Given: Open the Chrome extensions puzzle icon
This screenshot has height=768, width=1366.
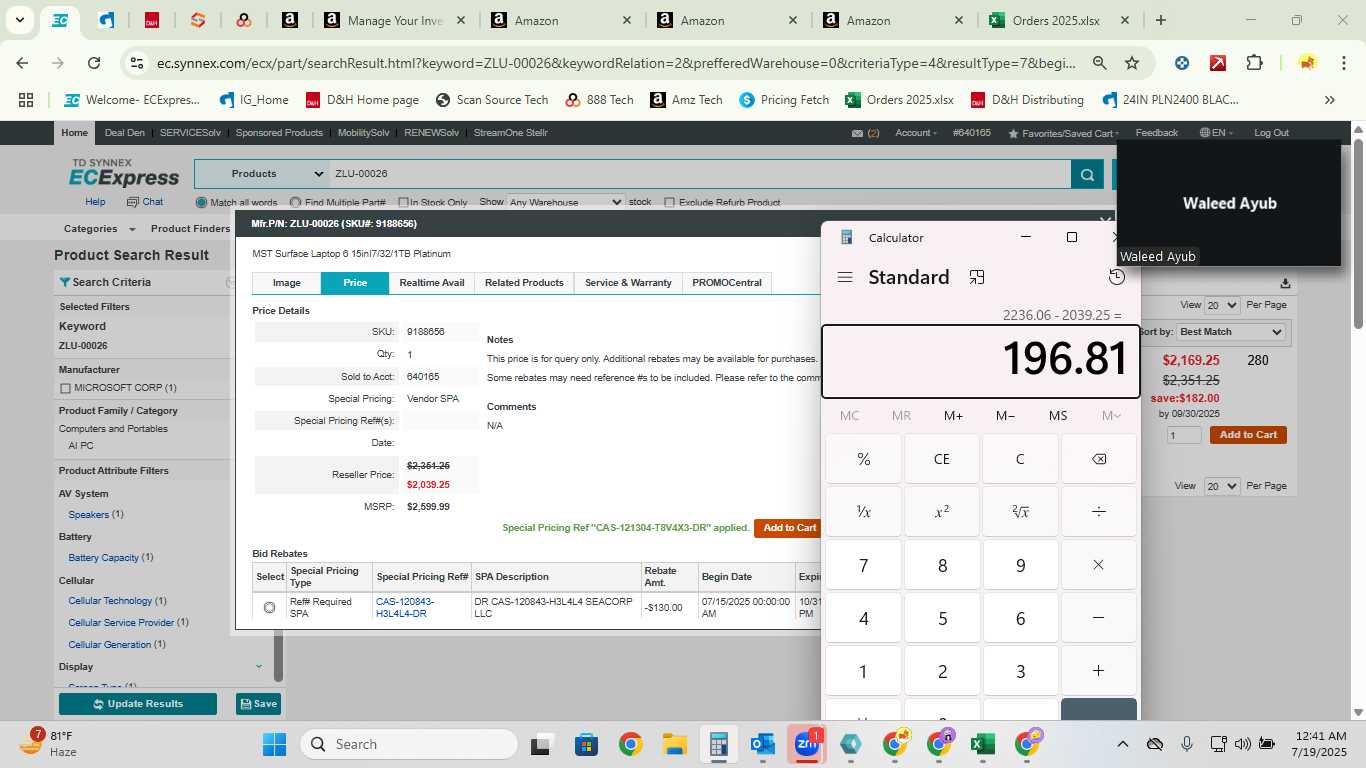Looking at the screenshot, I should [x=1254, y=63].
